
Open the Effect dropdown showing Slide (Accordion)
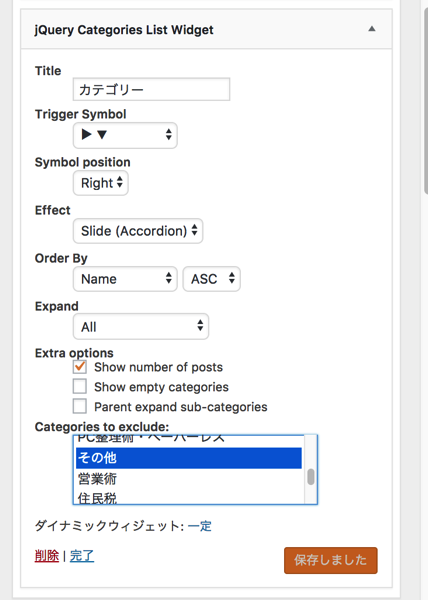point(138,231)
